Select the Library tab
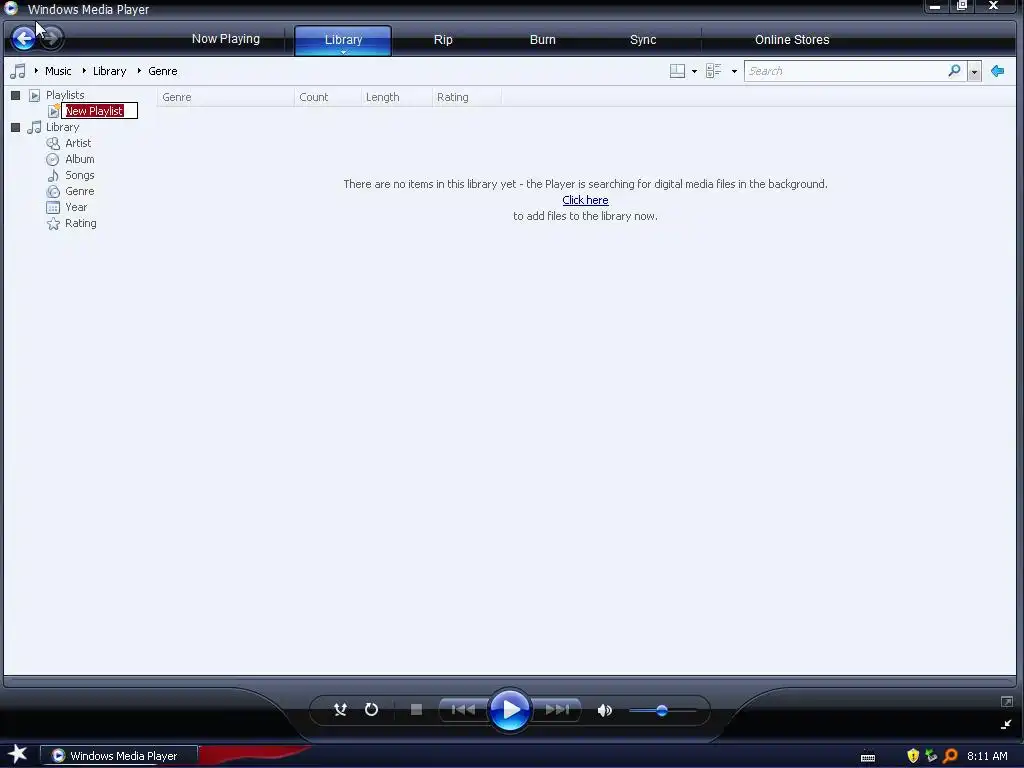This screenshot has height=768, width=1024. [x=343, y=40]
